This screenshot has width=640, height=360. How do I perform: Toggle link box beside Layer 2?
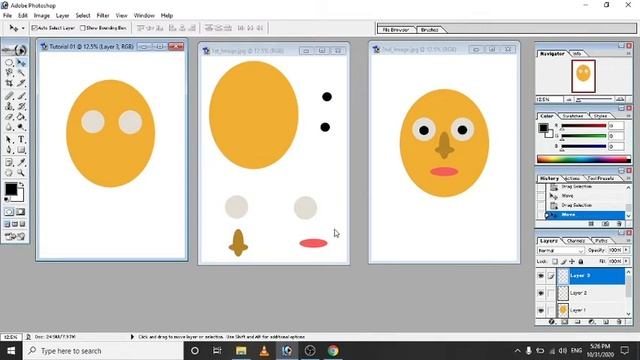click(551, 293)
